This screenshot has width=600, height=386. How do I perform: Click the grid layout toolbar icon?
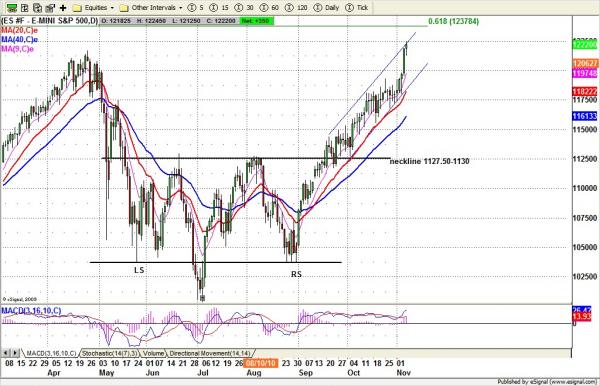pos(25,7)
